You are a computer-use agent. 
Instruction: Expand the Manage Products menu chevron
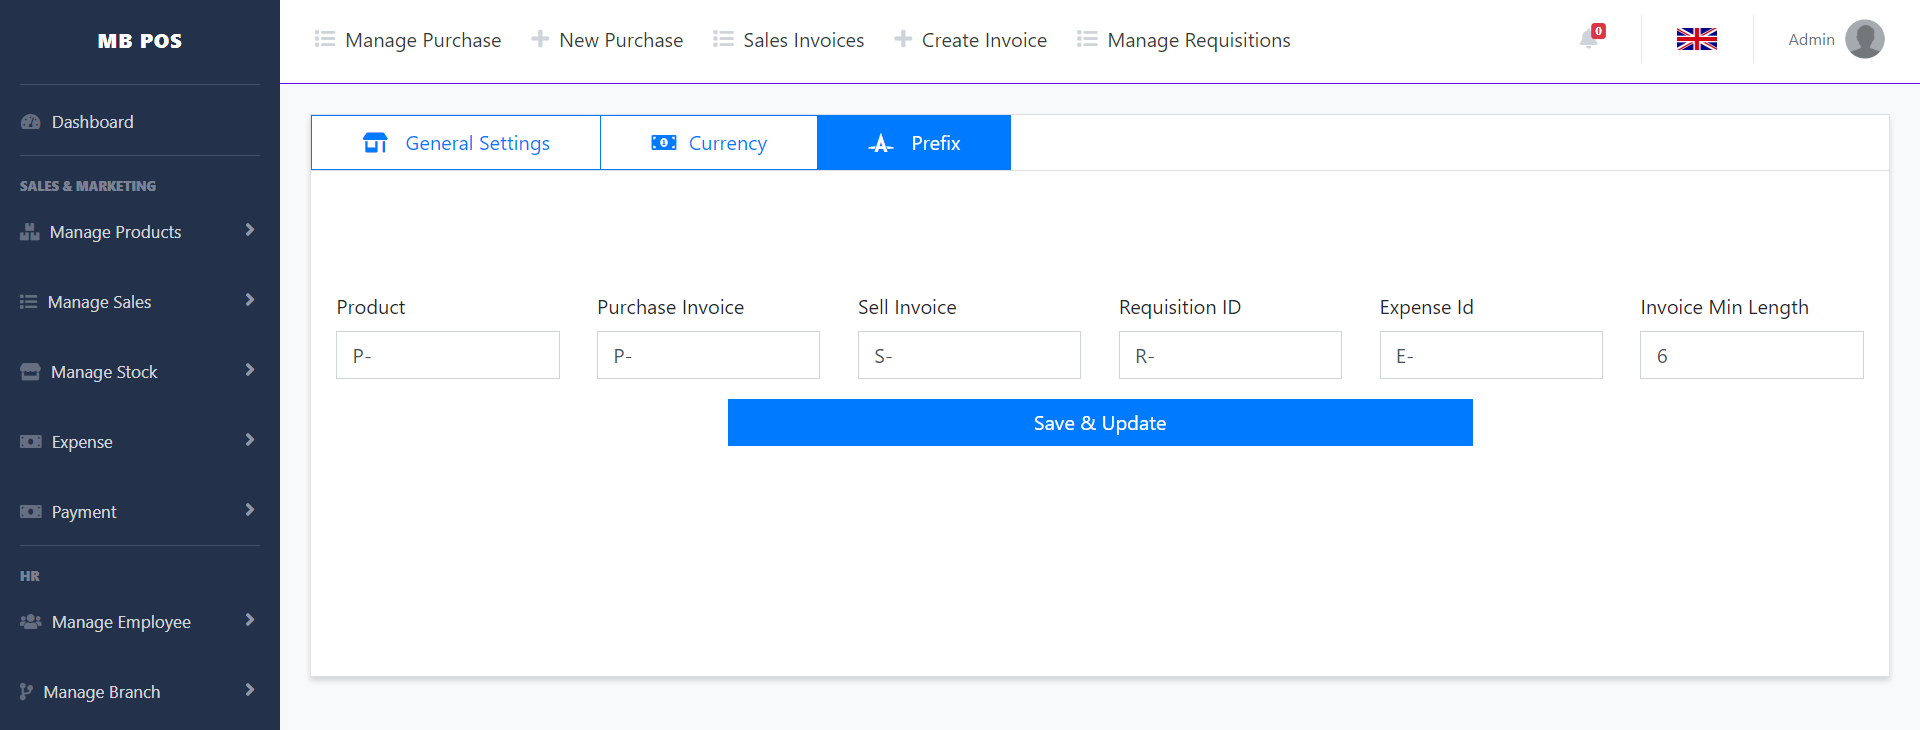[x=249, y=230]
